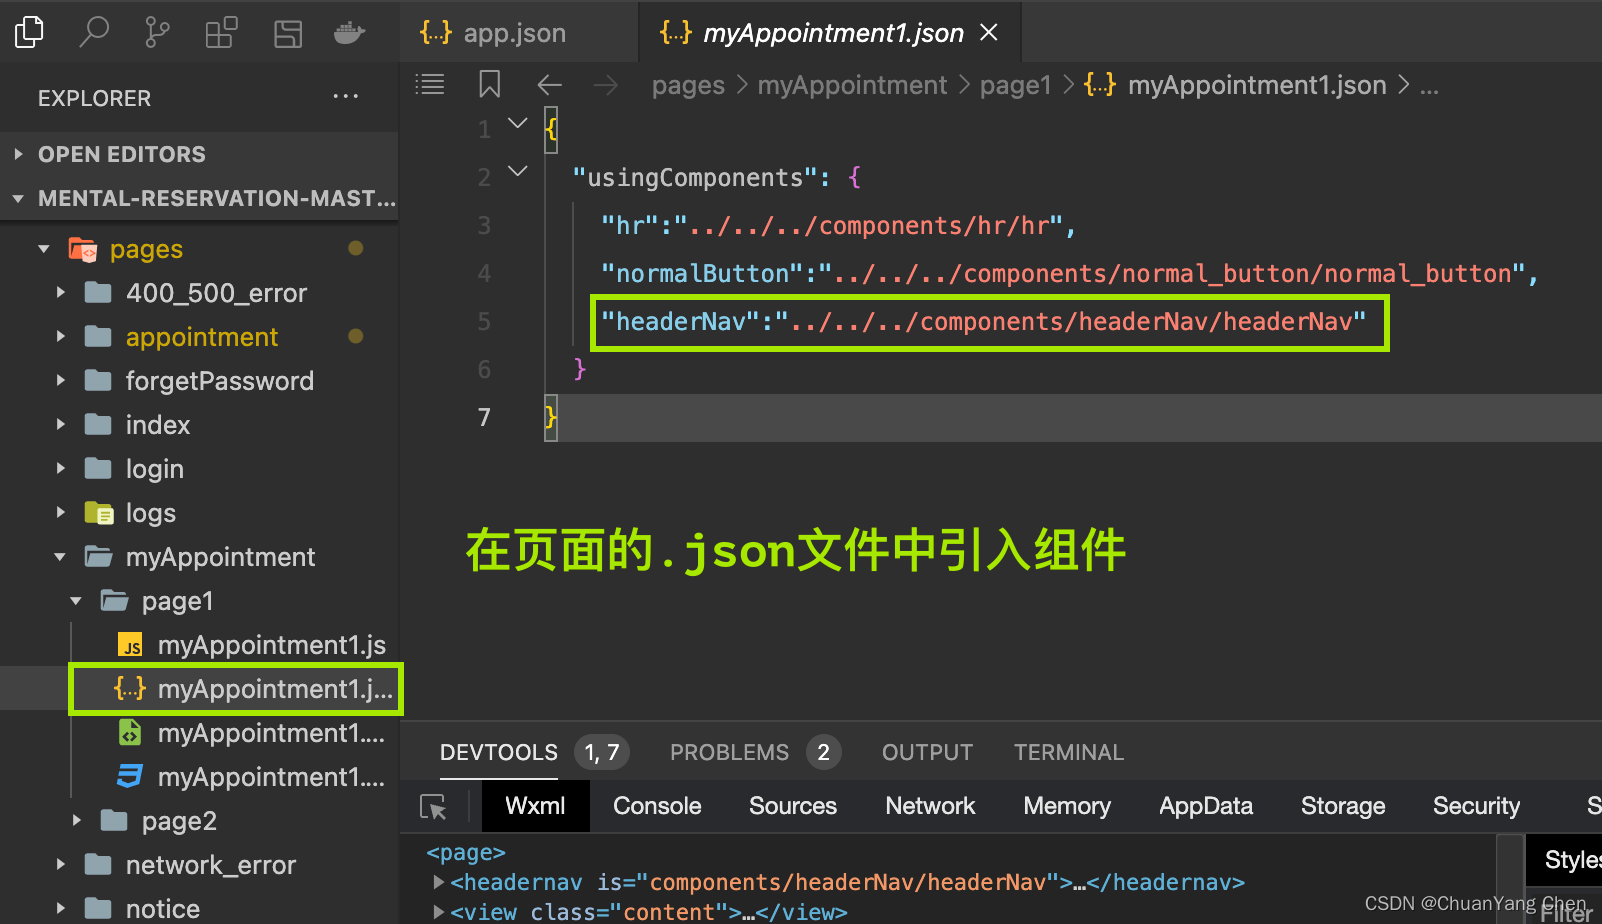1602x924 pixels.
Task: Click the page1 breadcrumb segment
Action: click(x=1015, y=85)
